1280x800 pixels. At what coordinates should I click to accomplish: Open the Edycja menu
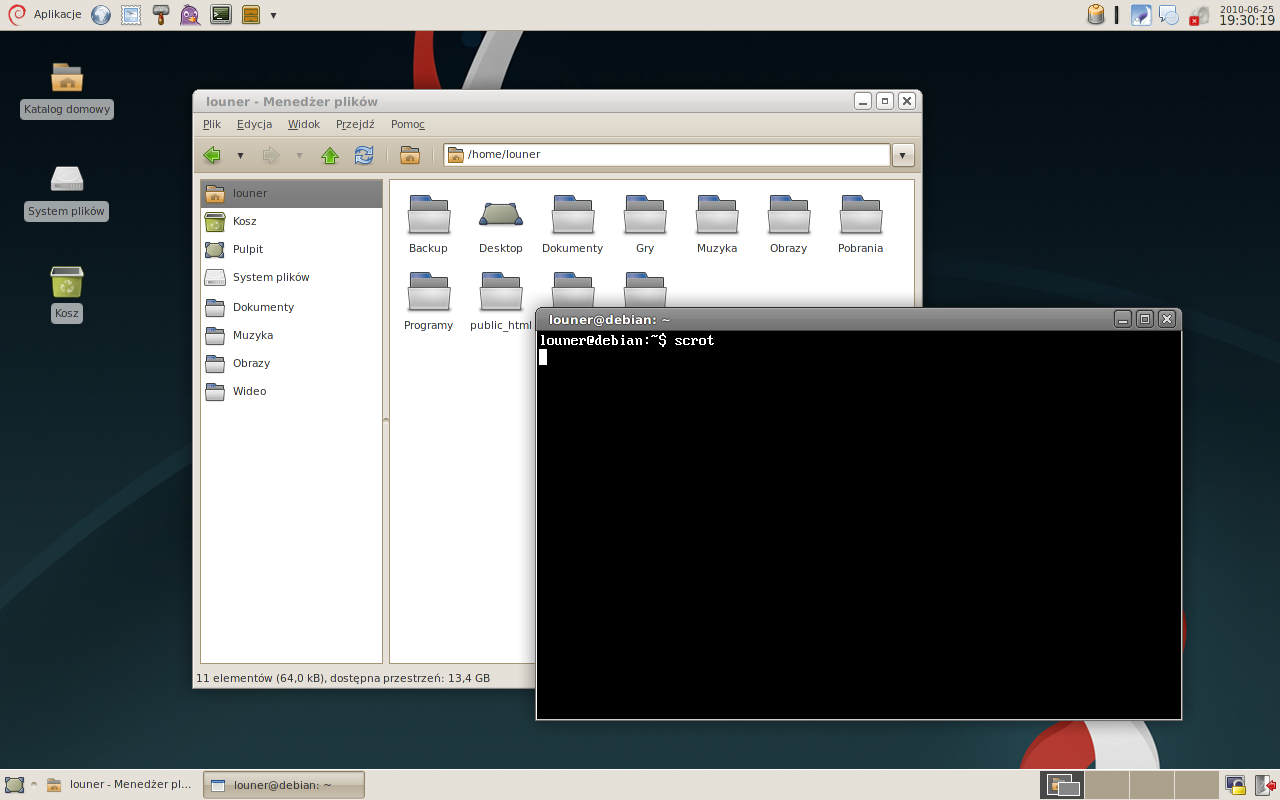click(x=255, y=124)
